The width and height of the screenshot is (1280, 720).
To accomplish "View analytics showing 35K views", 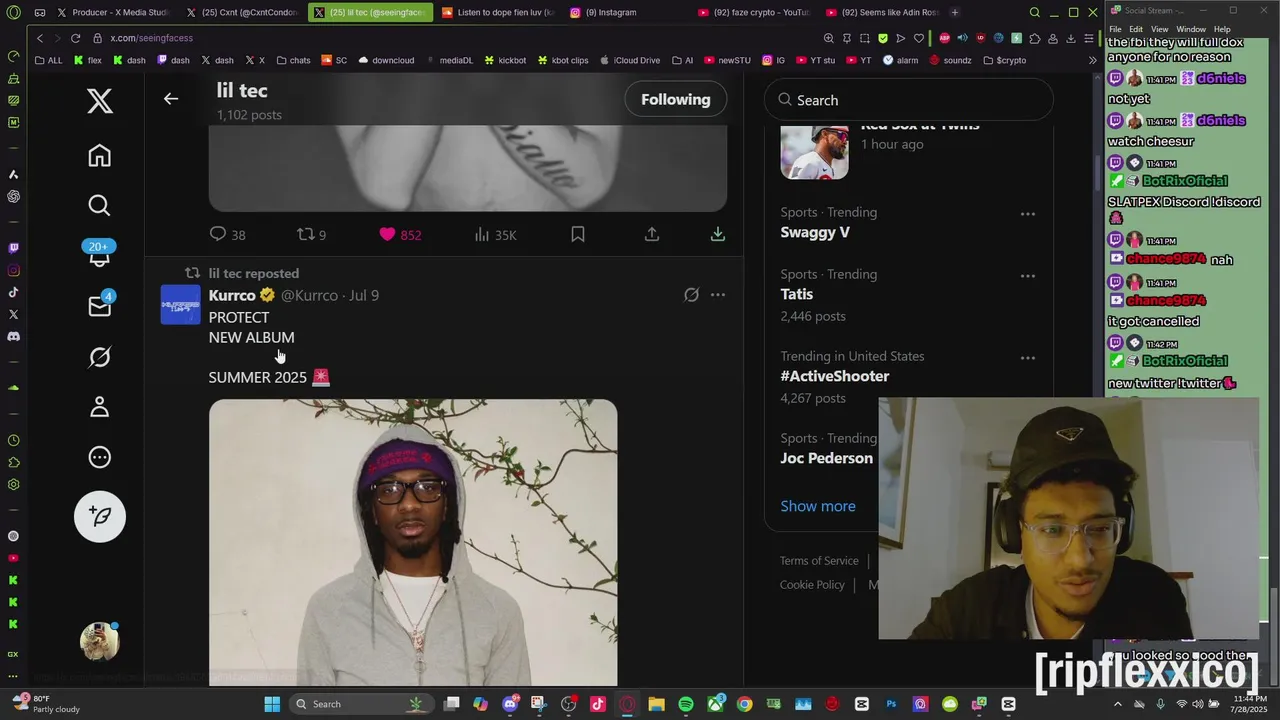I will (495, 234).
